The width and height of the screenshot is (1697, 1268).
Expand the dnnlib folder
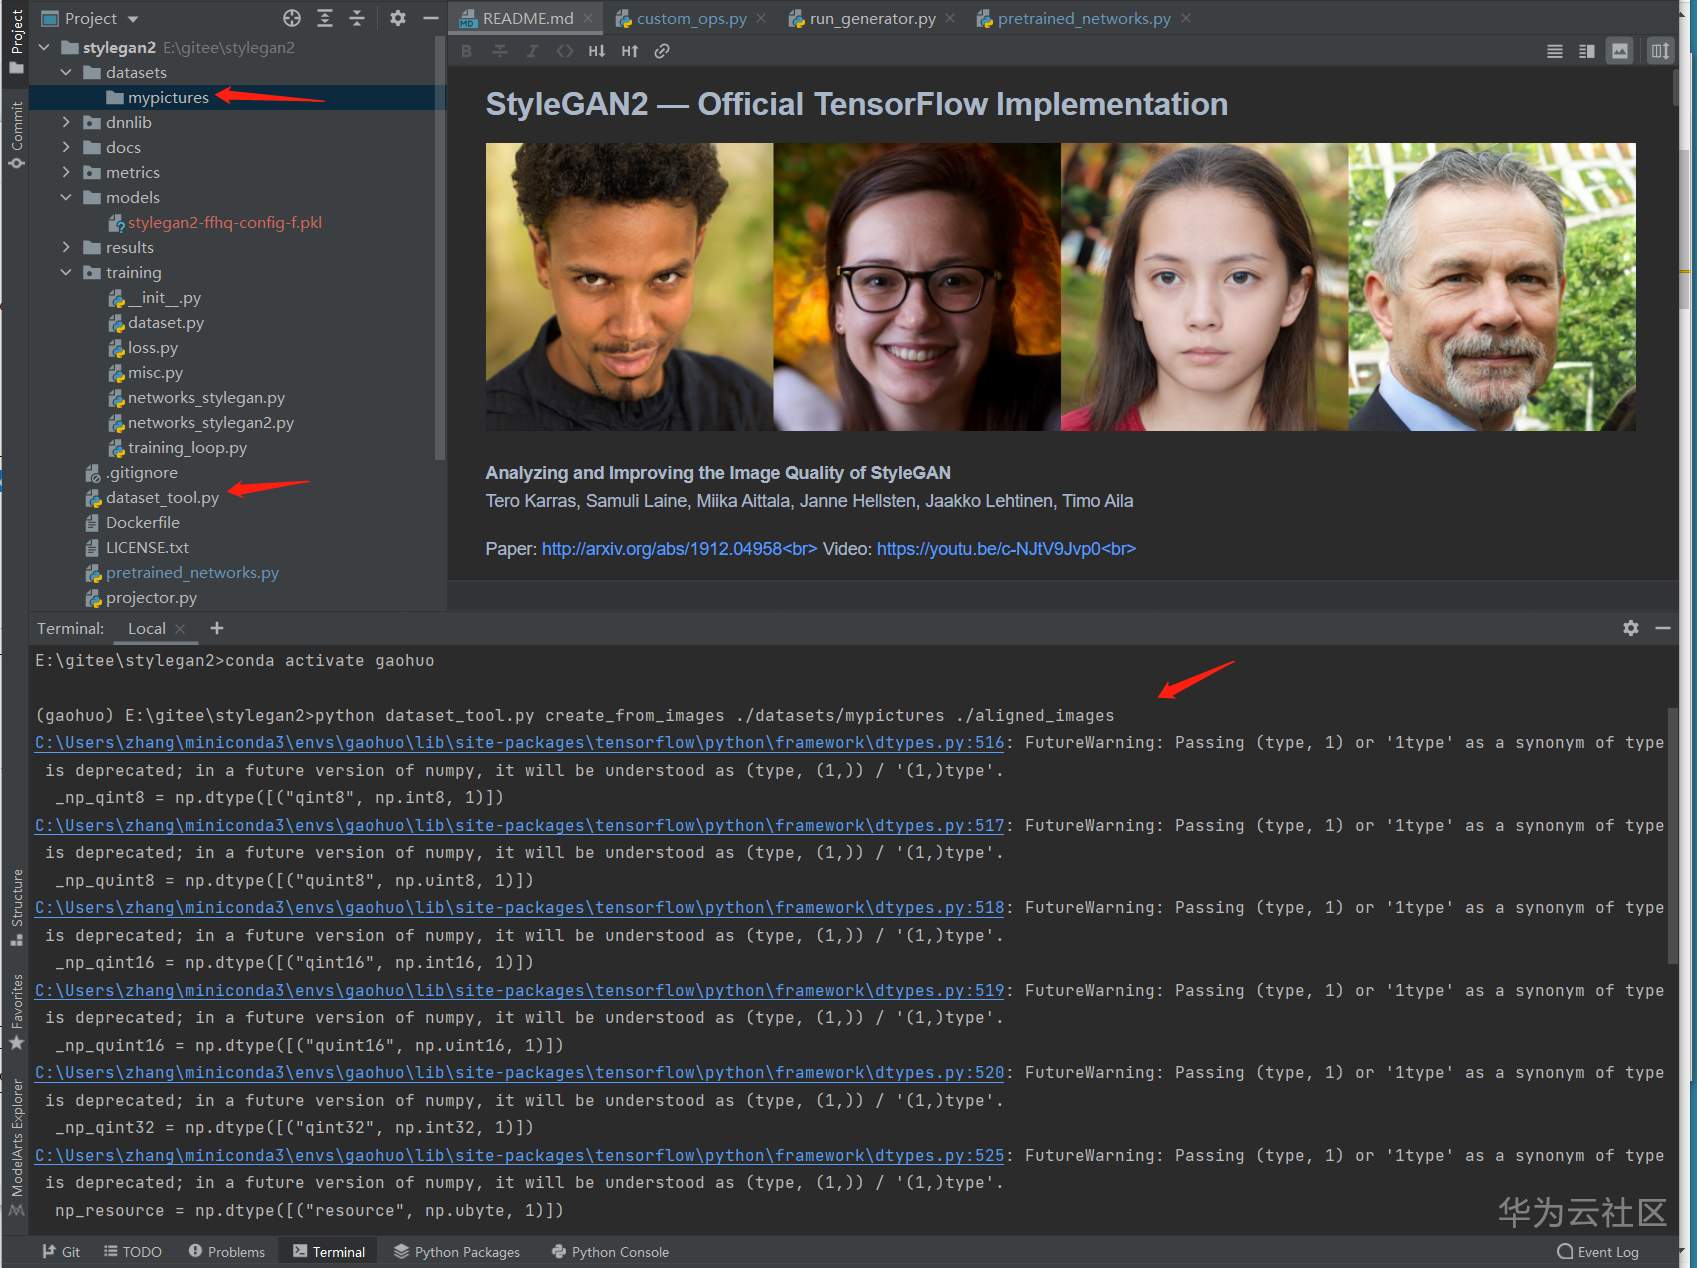[66, 122]
